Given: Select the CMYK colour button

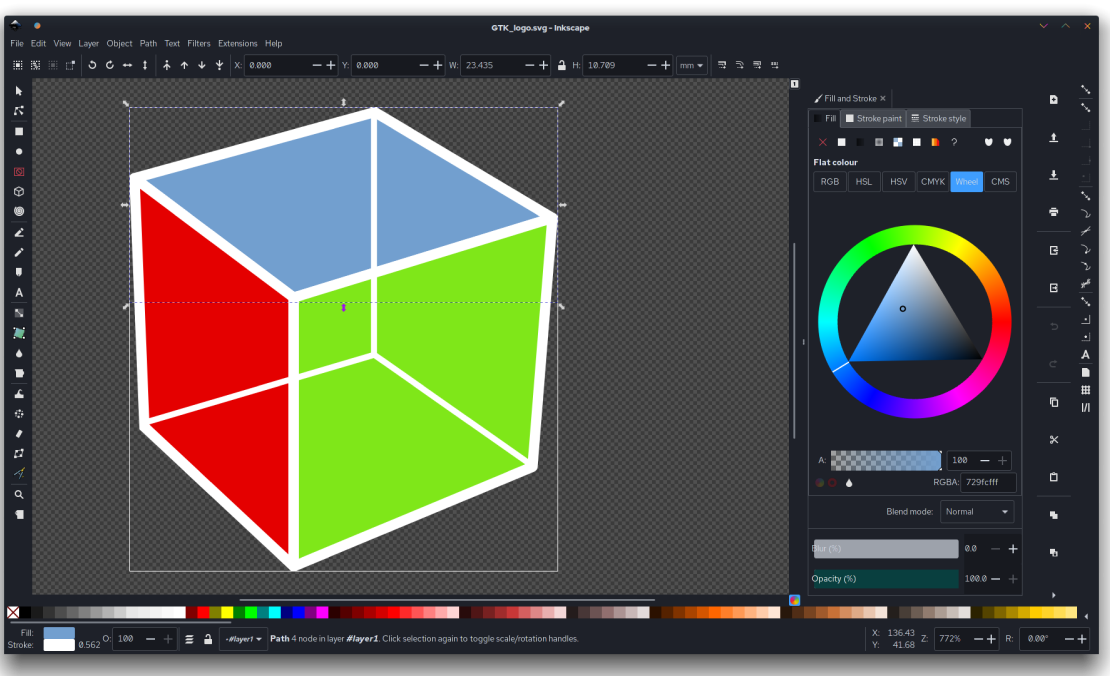Looking at the screenshot, I should [x=932, y=181].
